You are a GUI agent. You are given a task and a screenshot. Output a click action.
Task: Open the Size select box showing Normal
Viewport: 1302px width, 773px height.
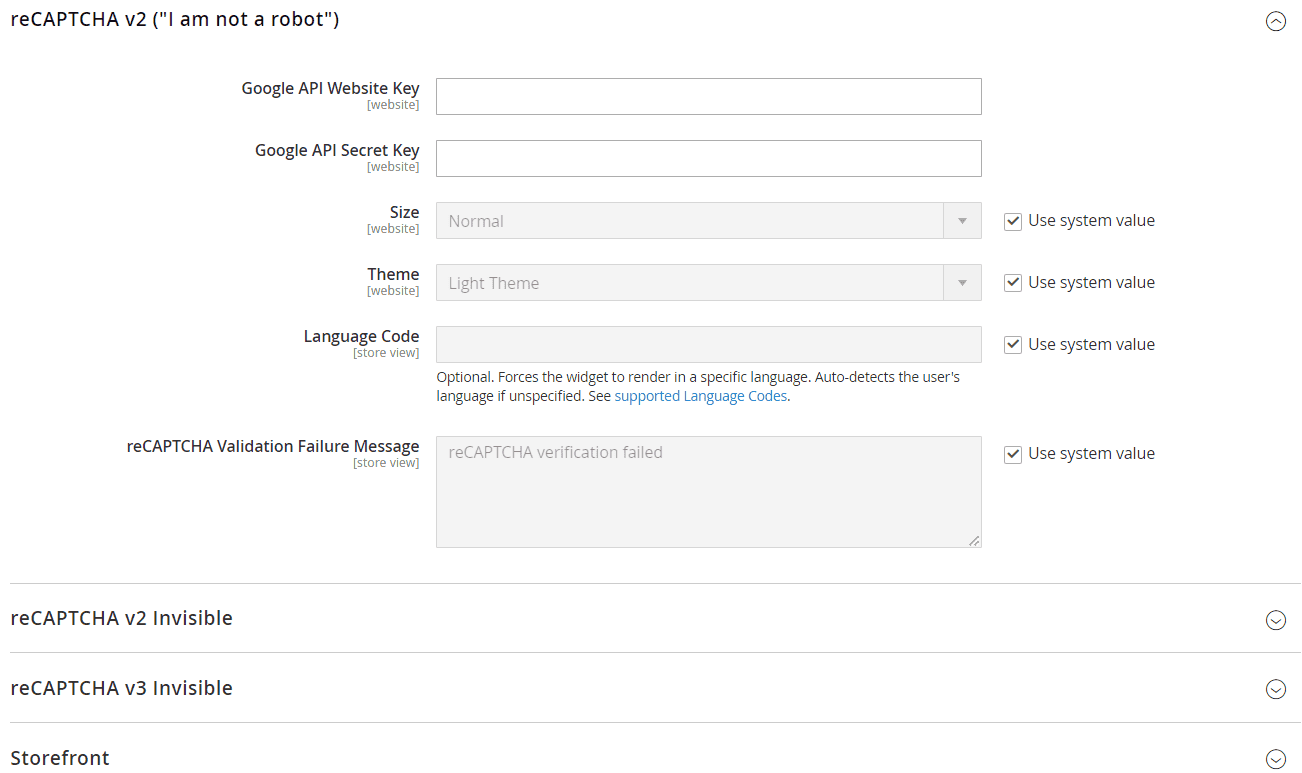coord(690,221)
